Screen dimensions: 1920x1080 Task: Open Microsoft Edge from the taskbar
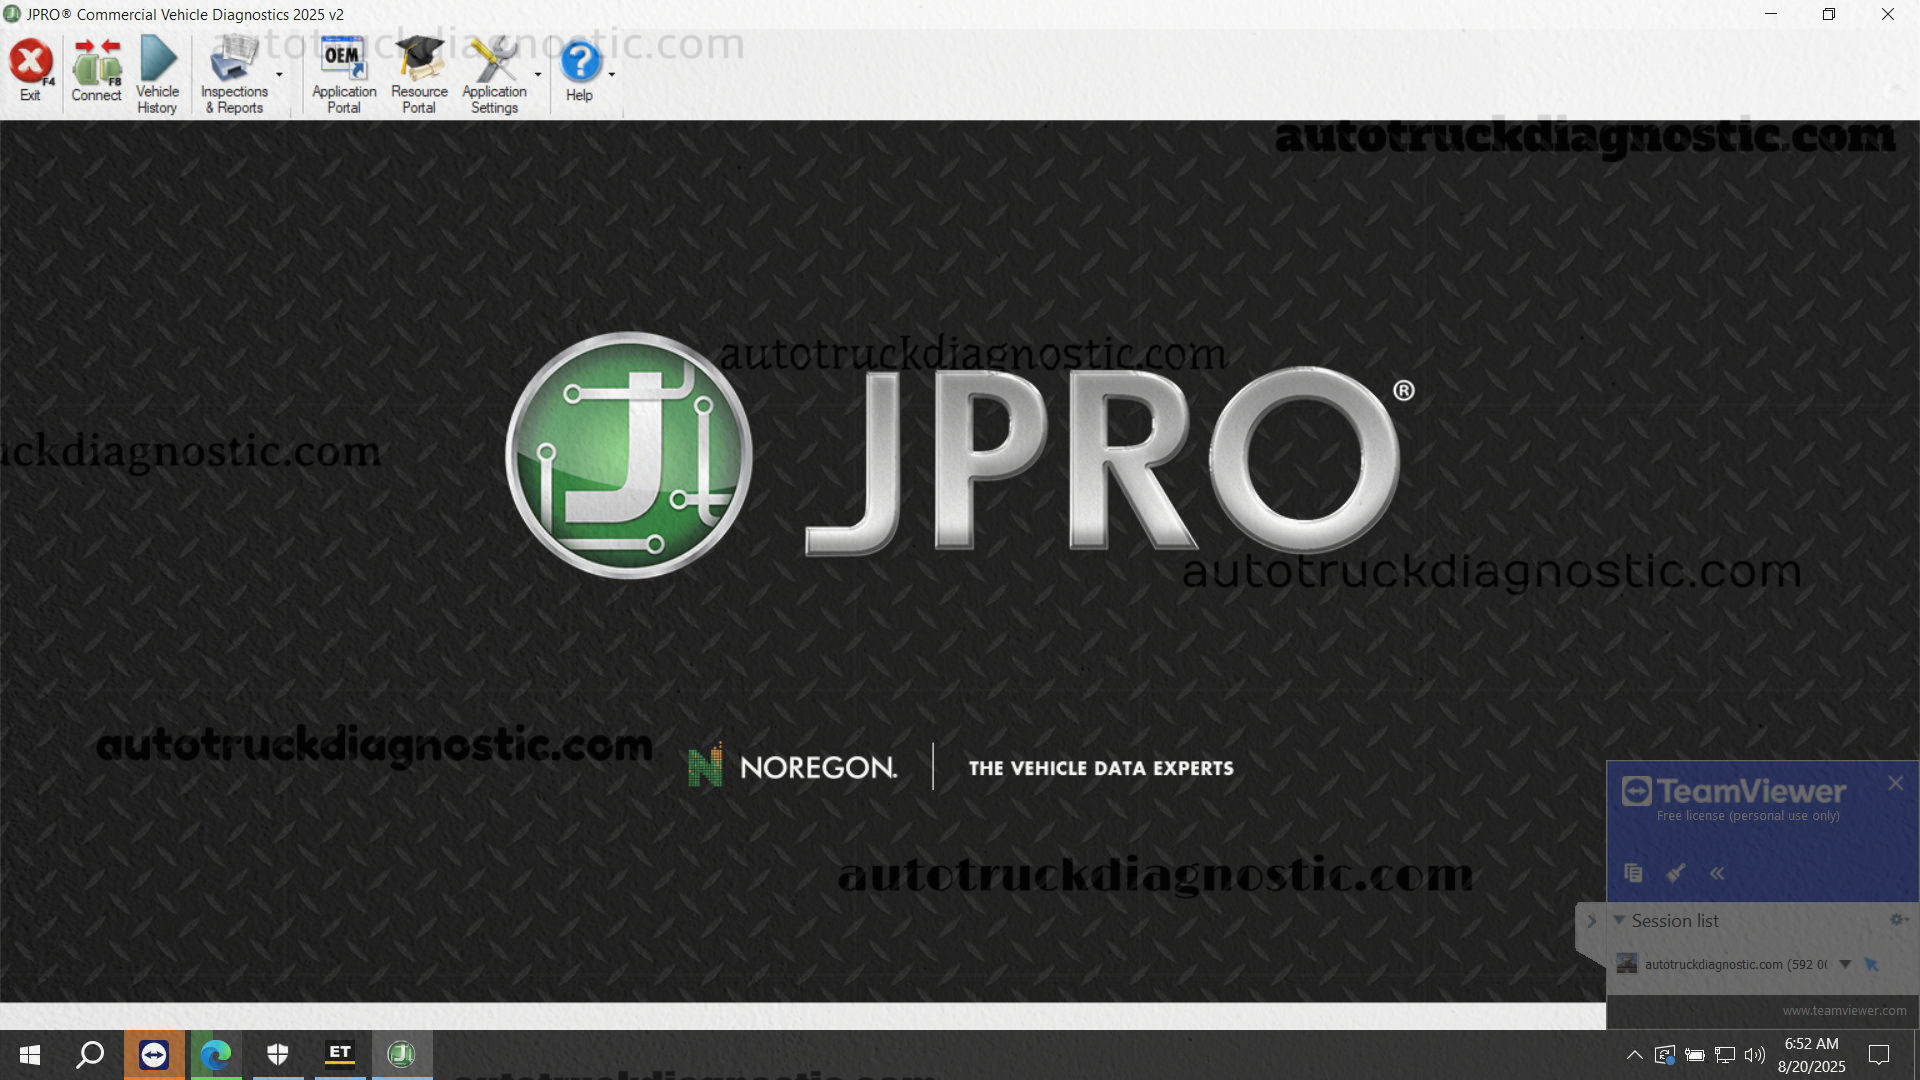[216, 1054]
